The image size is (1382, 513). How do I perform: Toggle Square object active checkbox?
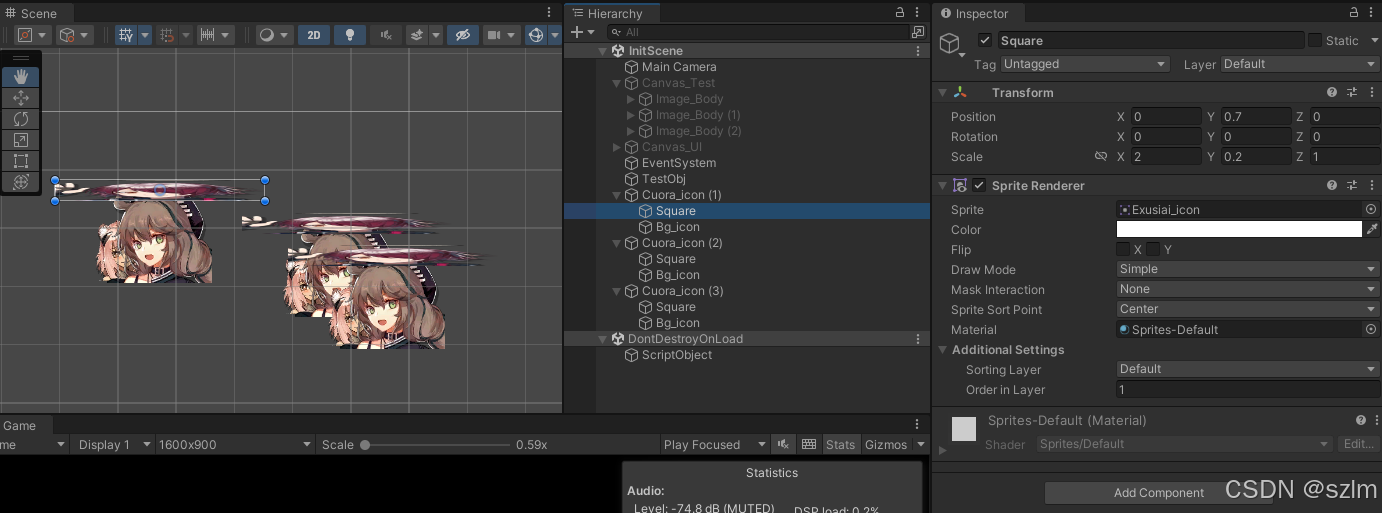pos(985,40)
